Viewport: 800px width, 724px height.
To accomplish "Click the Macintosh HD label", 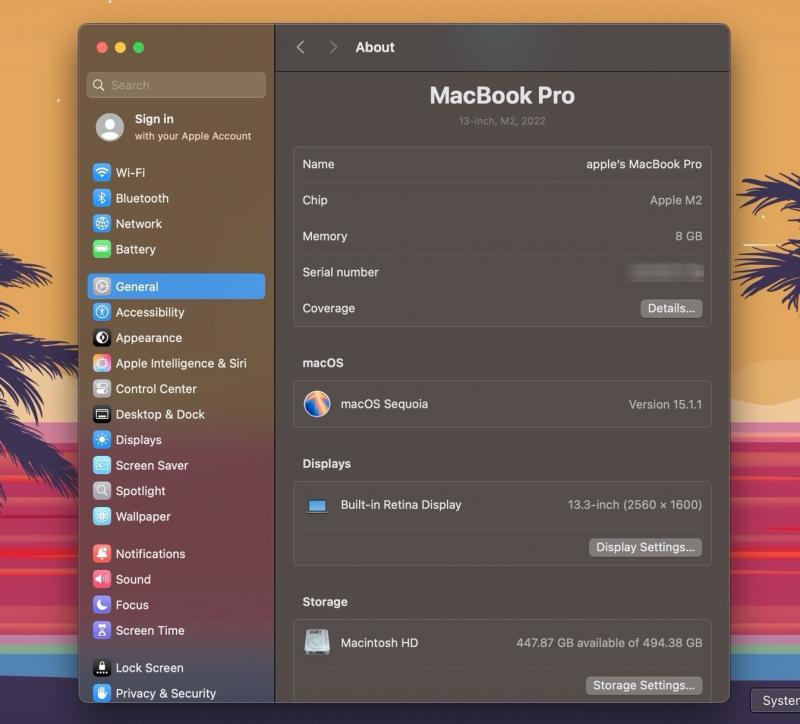I will pos(379,643).
